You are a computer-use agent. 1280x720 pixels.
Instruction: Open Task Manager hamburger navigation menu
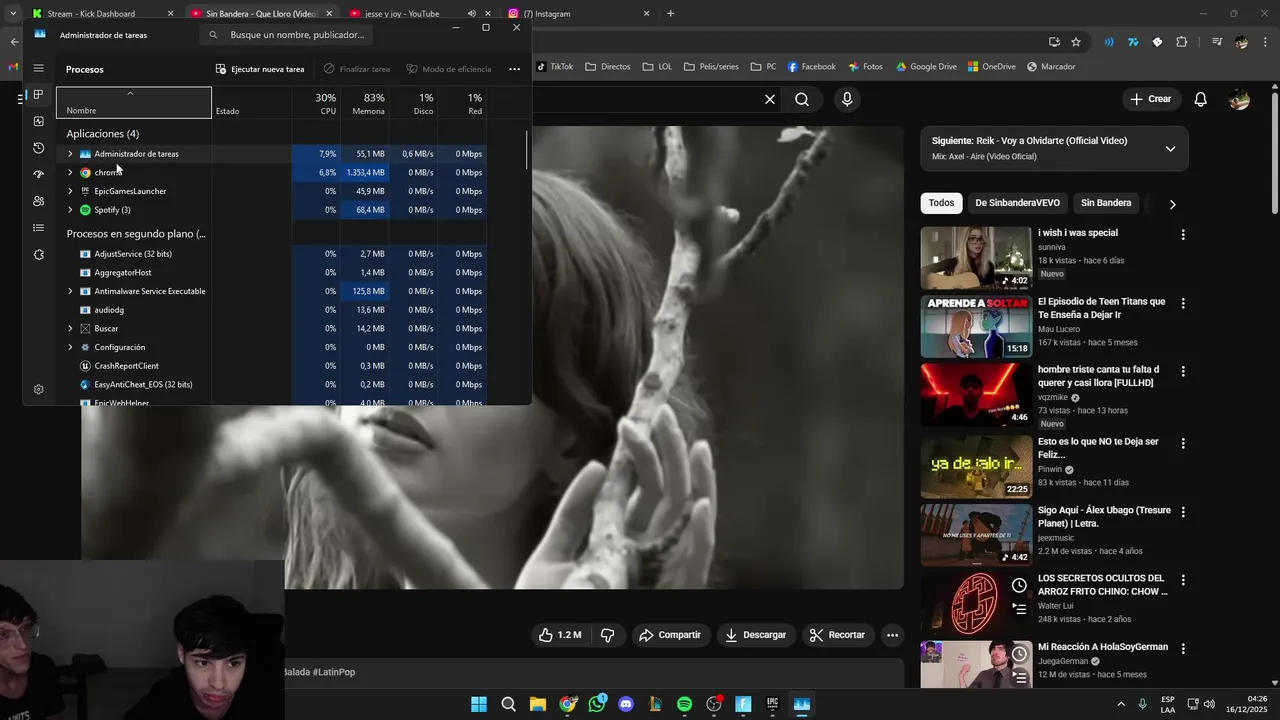point(38,69)
